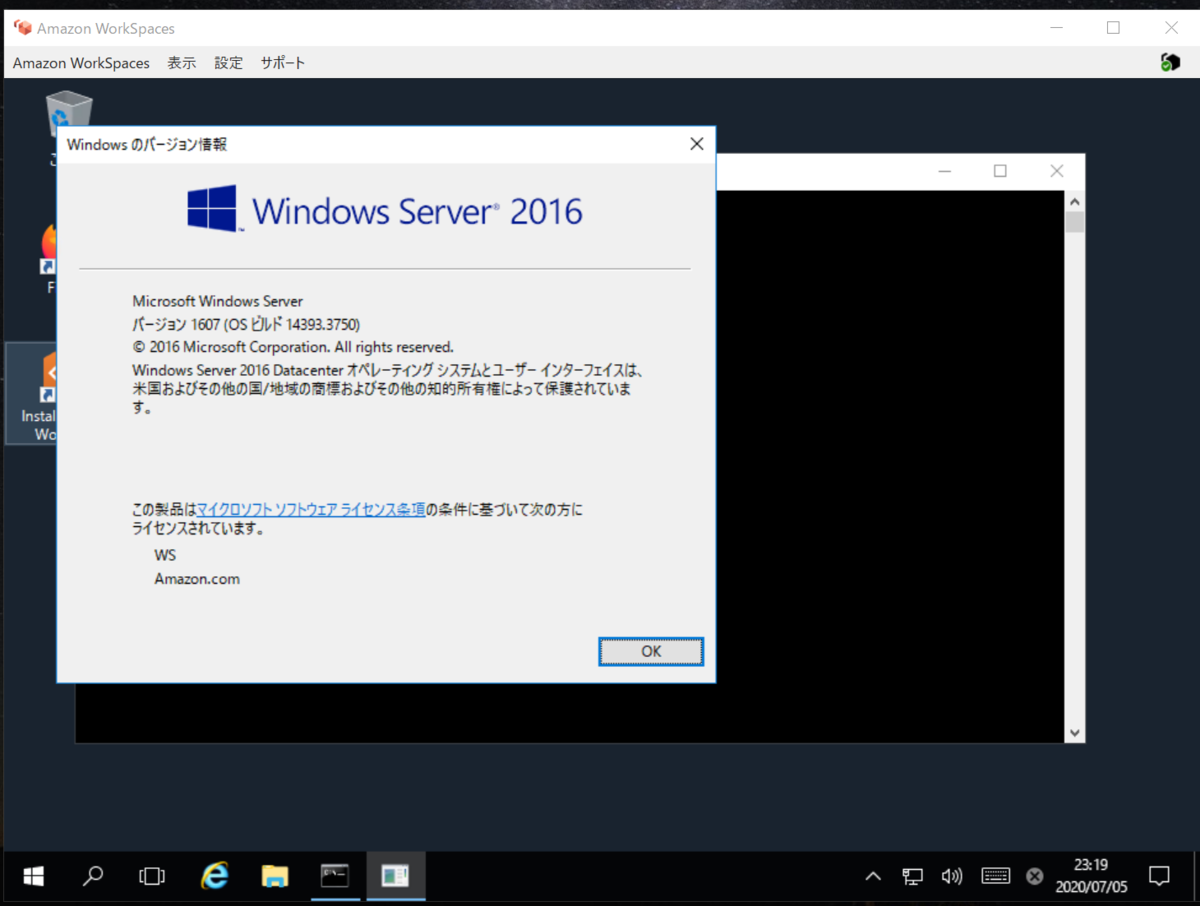This screenshot has width=1200, height=906.
Task: Open Task View on the taskbar
Action: (152, 877)
